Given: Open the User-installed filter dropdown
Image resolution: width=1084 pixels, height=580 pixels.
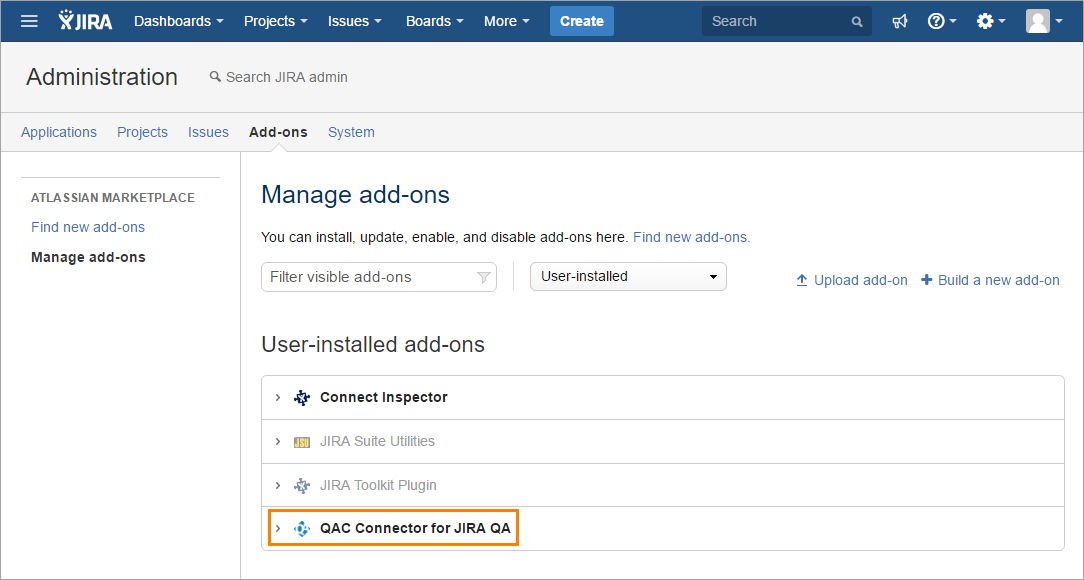Looking at the screenshot, I should 627,276.
